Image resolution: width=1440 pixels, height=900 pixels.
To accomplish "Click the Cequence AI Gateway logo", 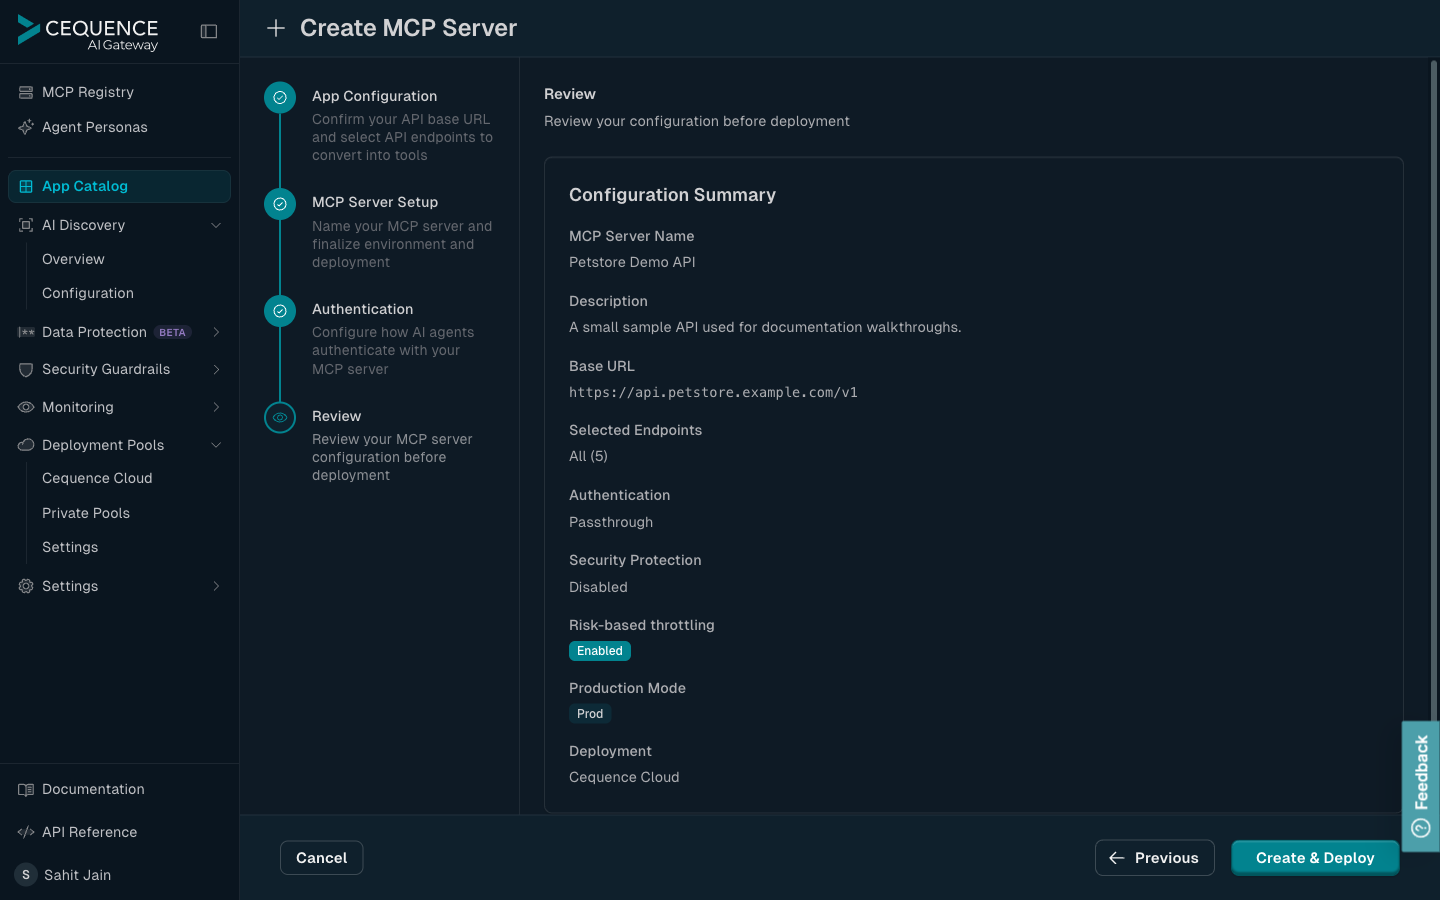I will pos(88,32).
